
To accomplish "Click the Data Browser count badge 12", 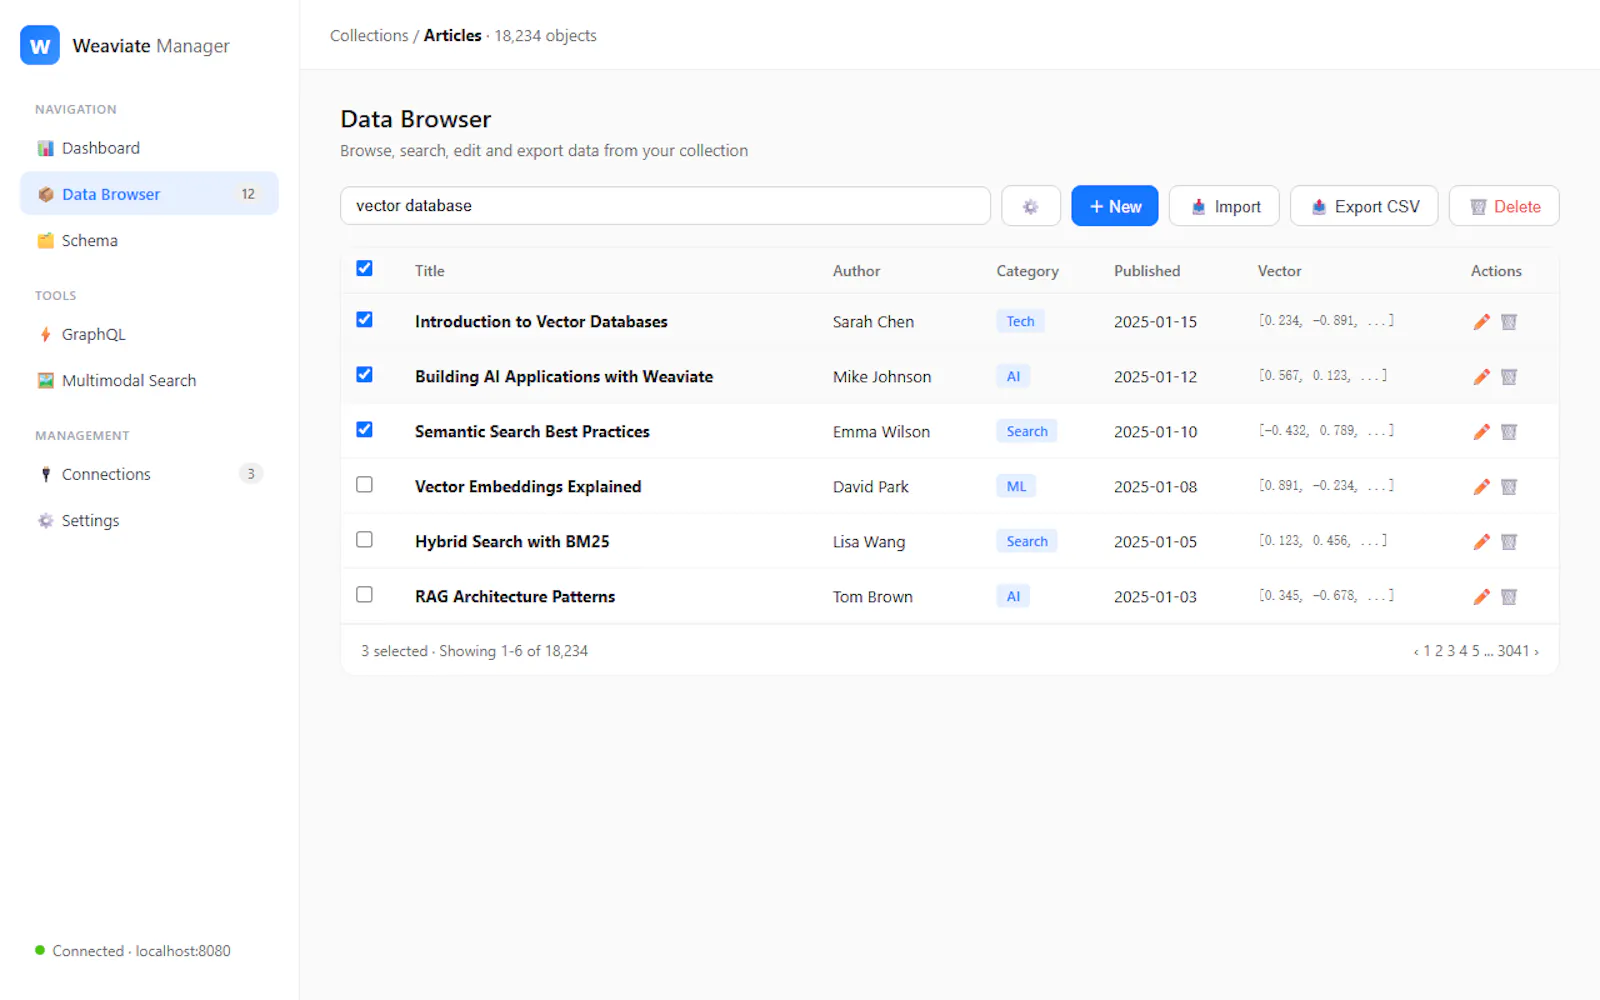I will coord(248,194).
